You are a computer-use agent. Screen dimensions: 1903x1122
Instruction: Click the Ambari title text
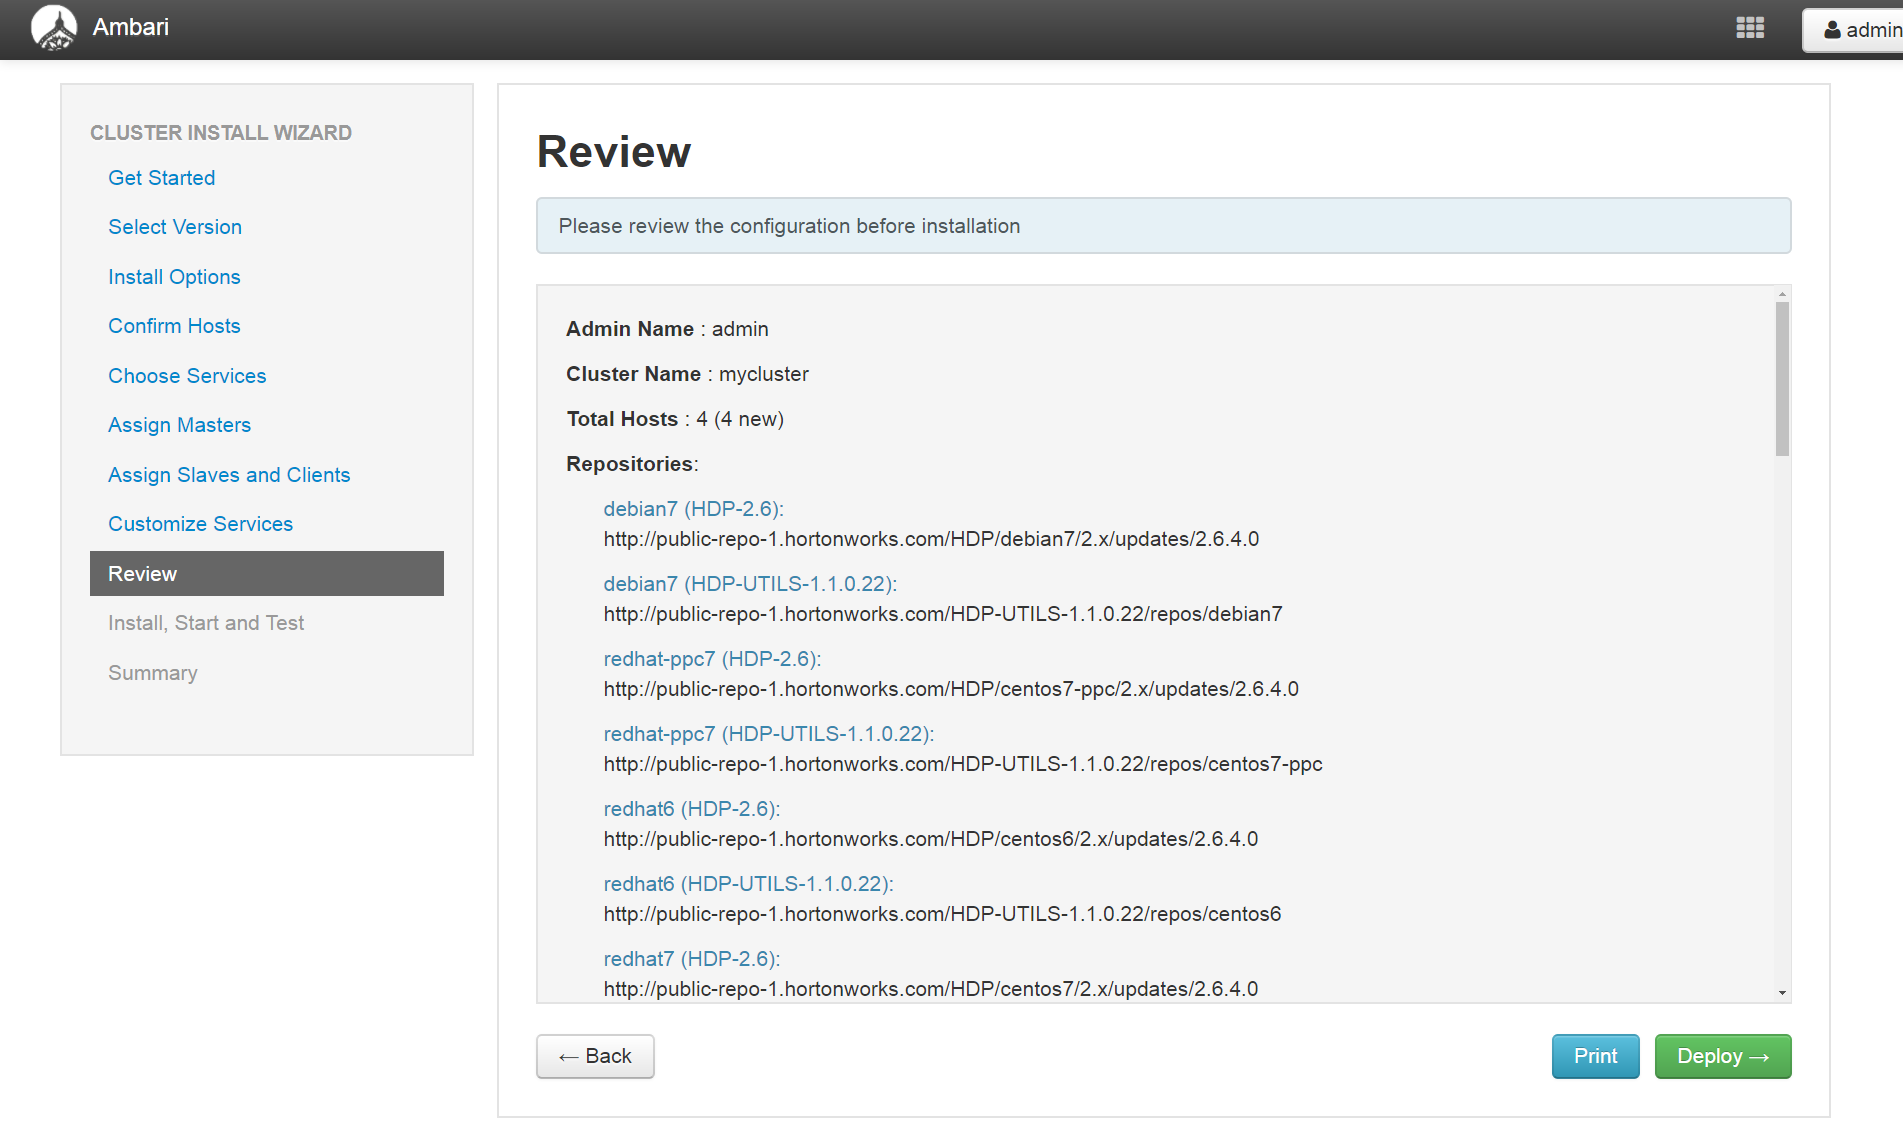(131, 27)
